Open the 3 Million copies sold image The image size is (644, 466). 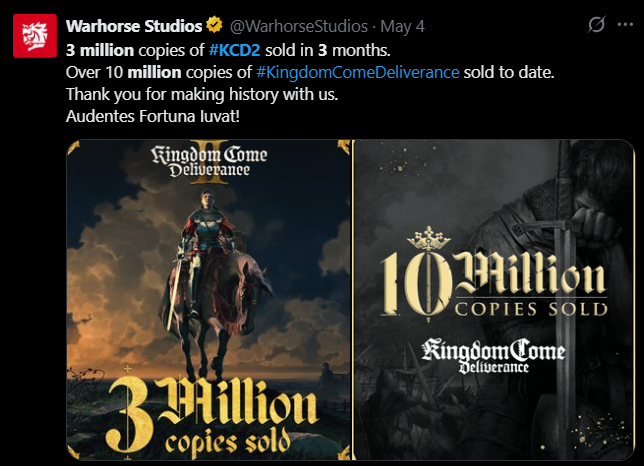pos(209,300)
